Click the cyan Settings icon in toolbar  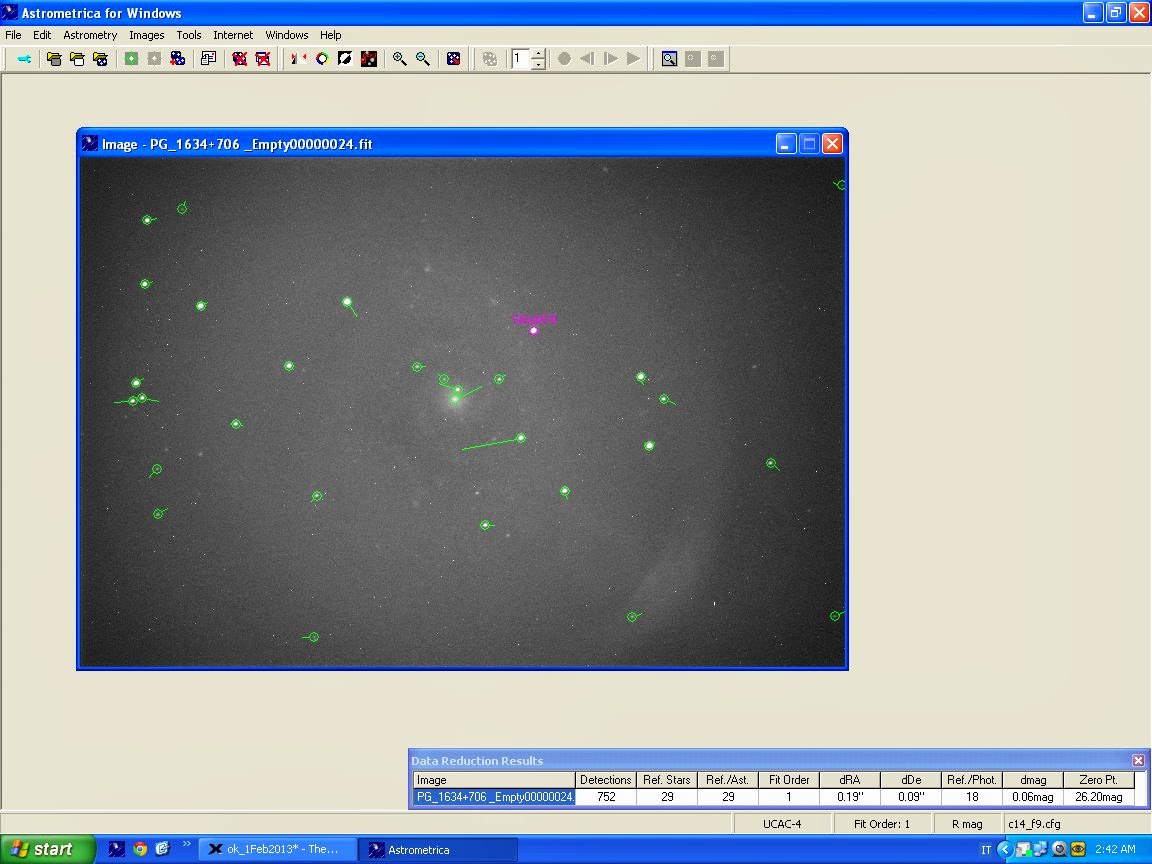click(x=24, y=59)
